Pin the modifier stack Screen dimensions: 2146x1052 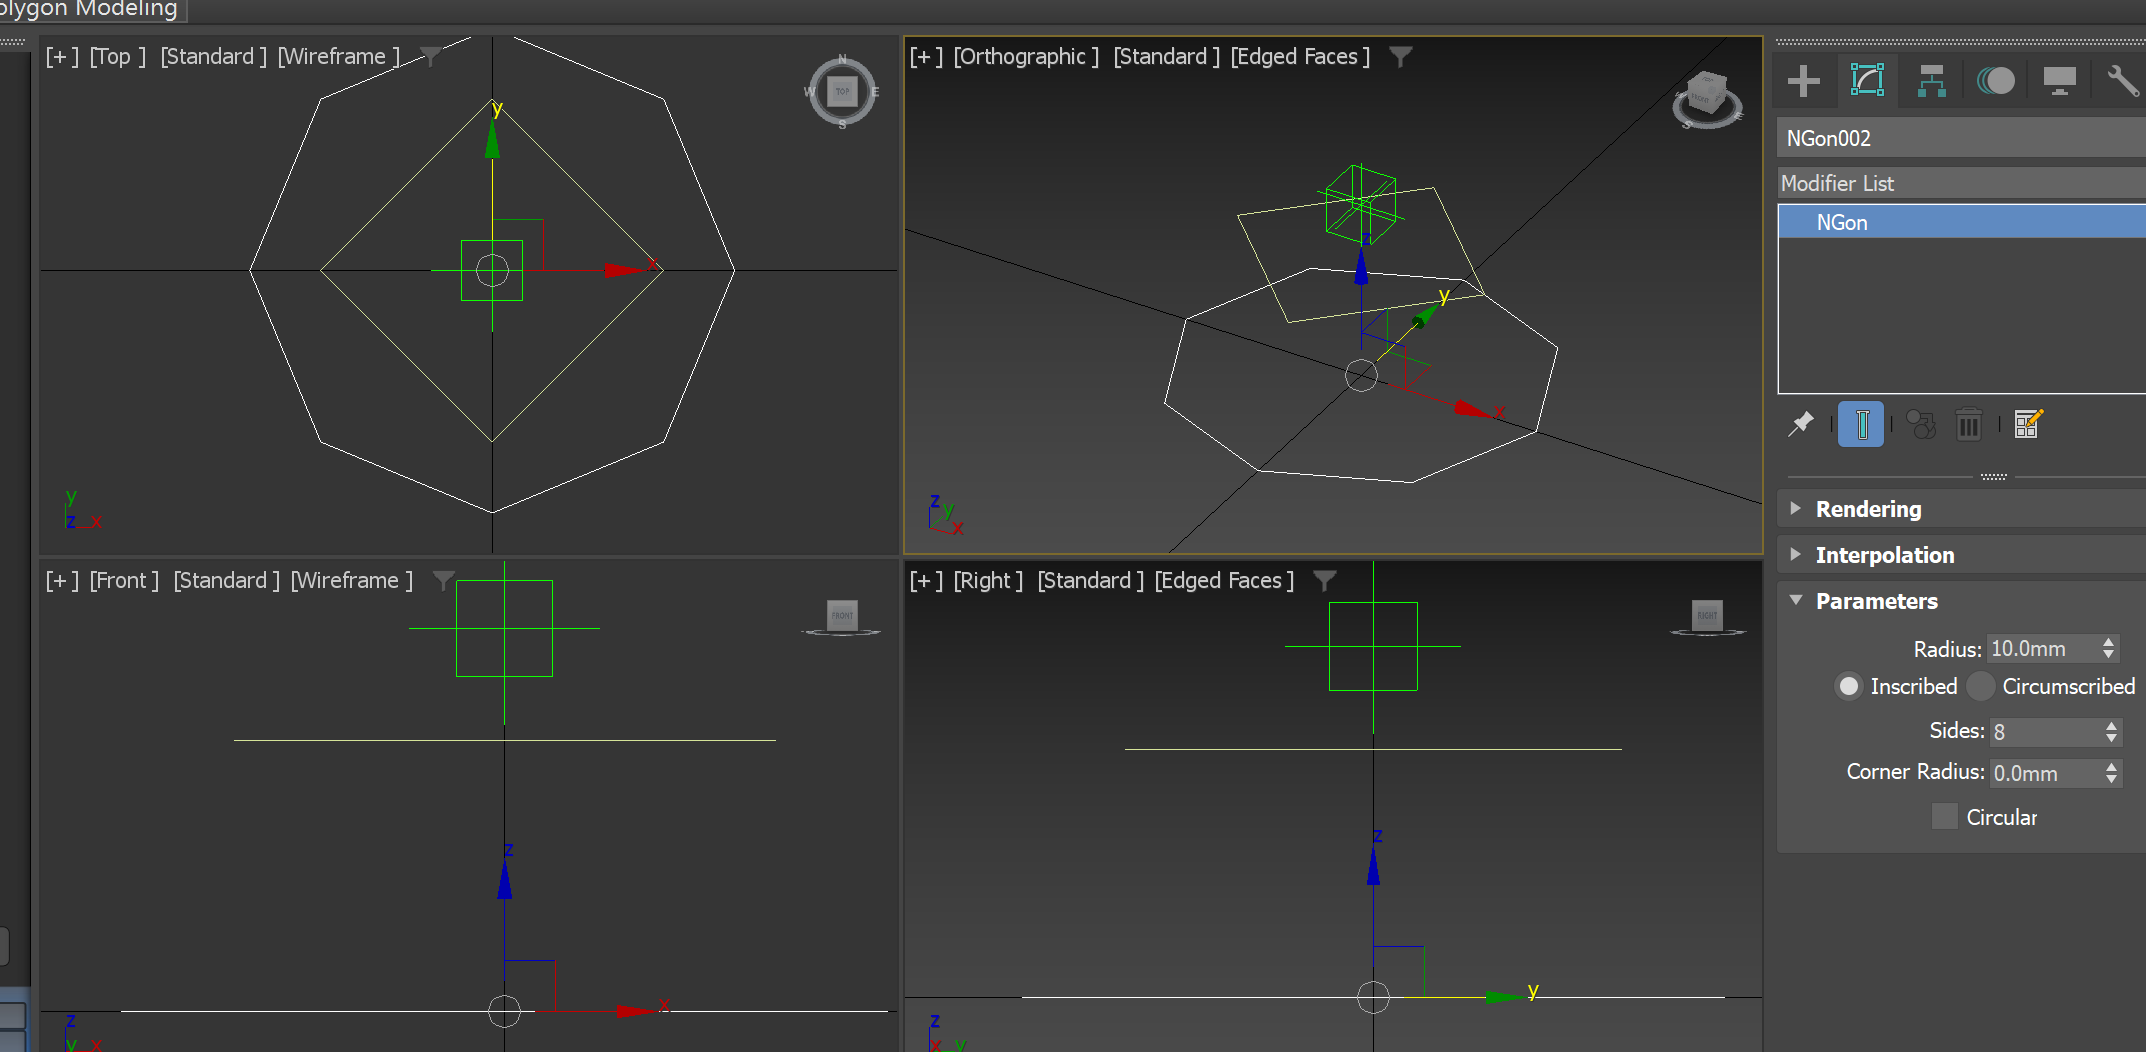click(x=1800, y=424)
